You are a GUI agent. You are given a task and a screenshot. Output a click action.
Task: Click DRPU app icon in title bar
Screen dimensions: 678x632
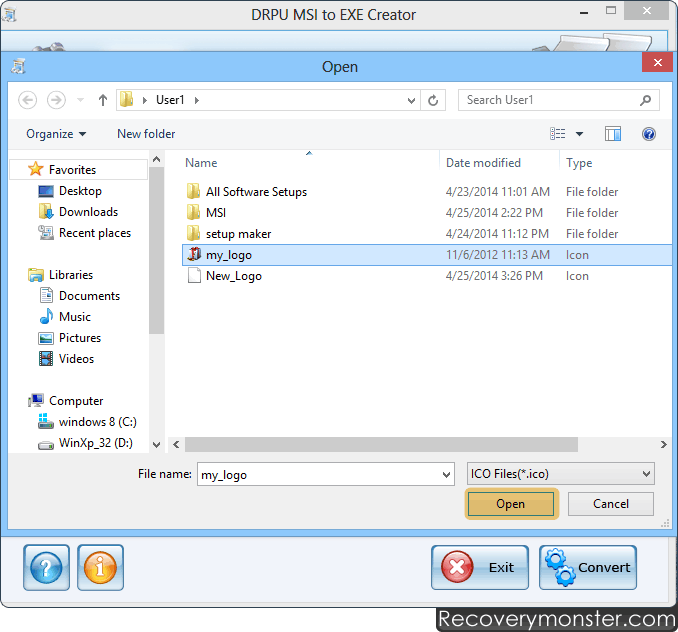point(9,14)
